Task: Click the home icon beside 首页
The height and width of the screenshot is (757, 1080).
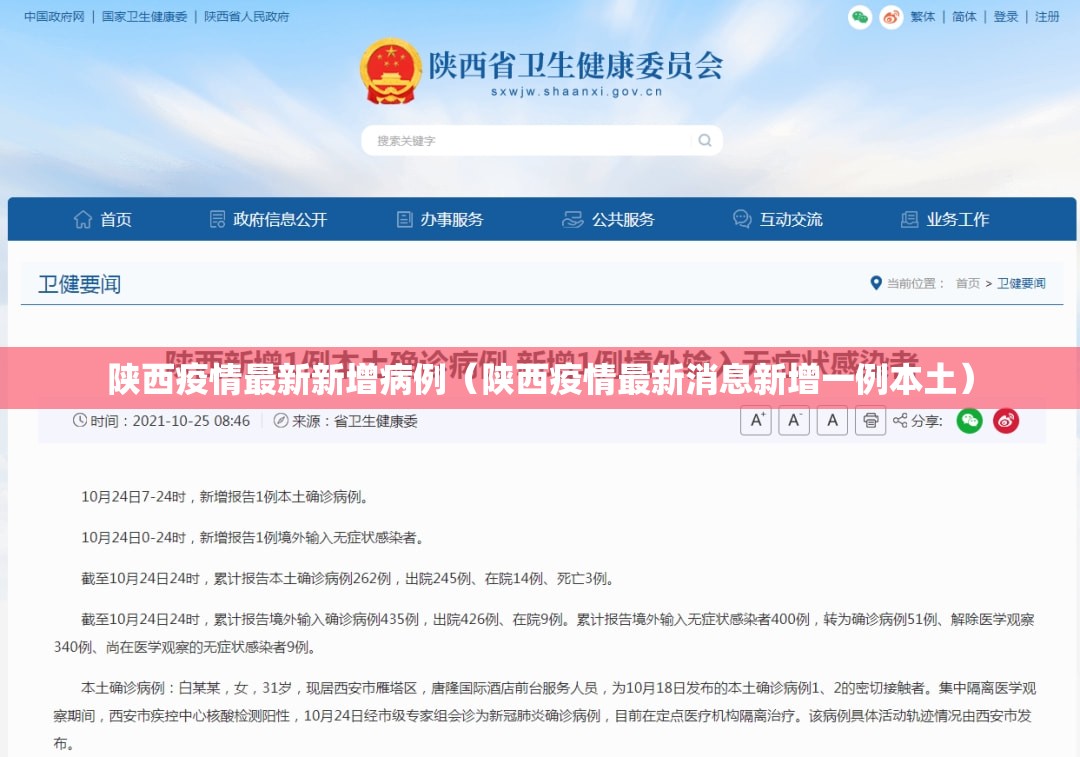Action: [x=83, y=220]
